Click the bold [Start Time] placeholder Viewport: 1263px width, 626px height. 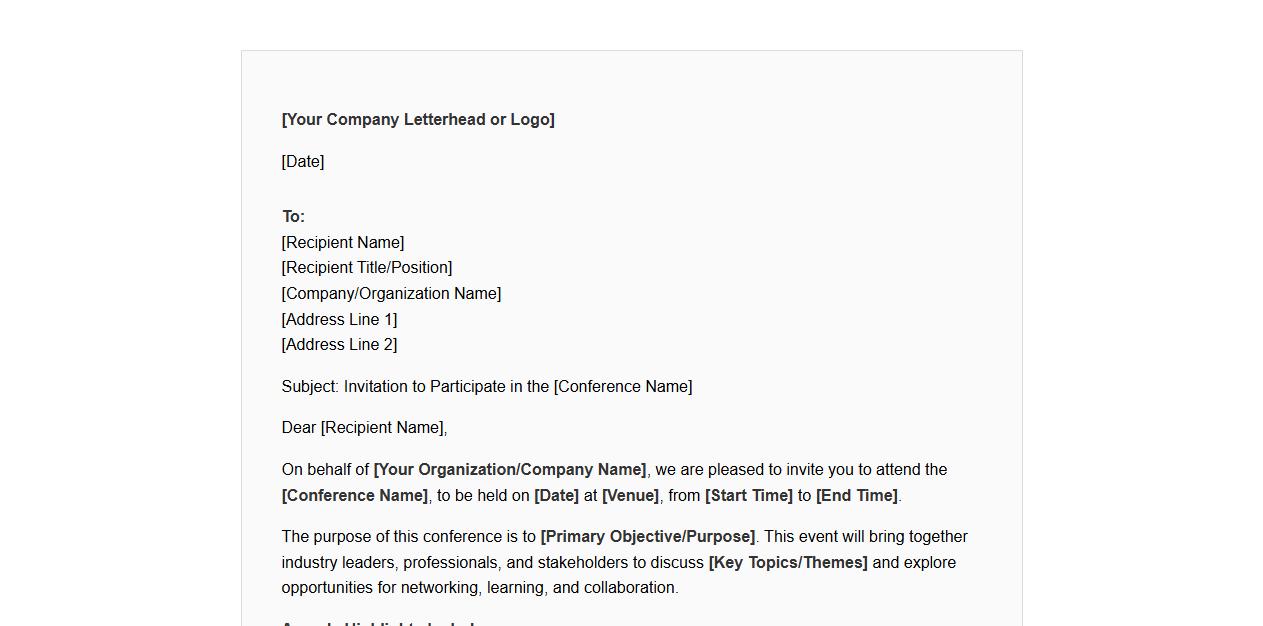click(749, 496)
